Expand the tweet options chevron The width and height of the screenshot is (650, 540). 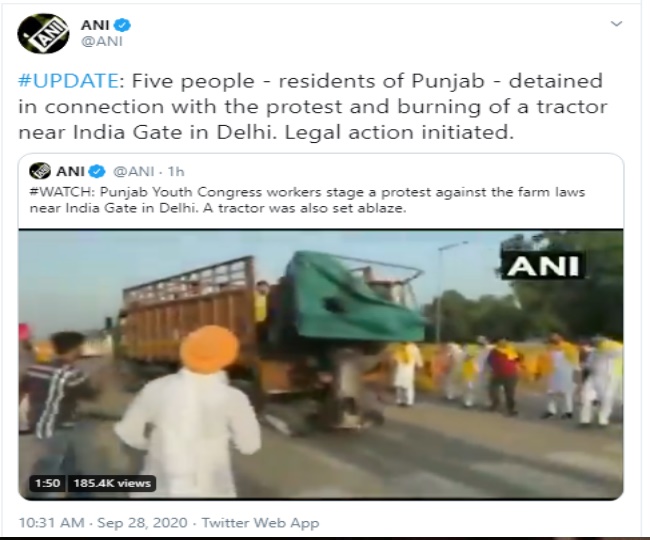[x=616, y=24]
